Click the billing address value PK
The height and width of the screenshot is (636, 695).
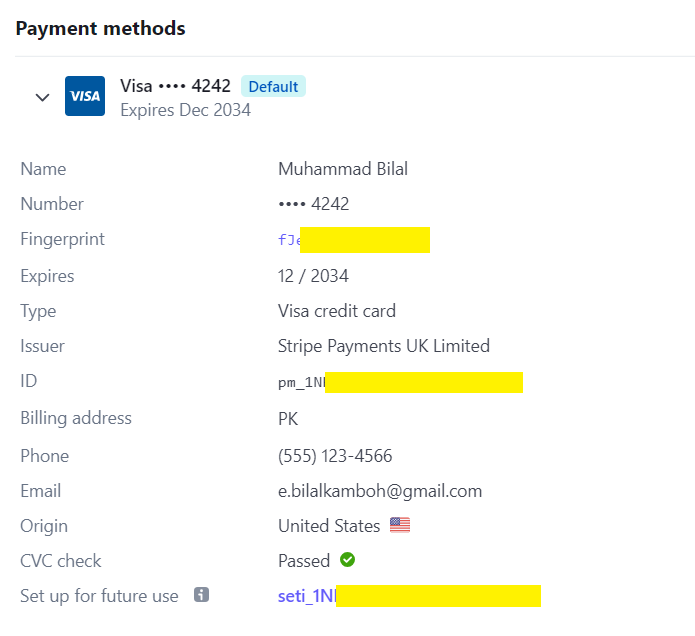click(x=288, y=419)
